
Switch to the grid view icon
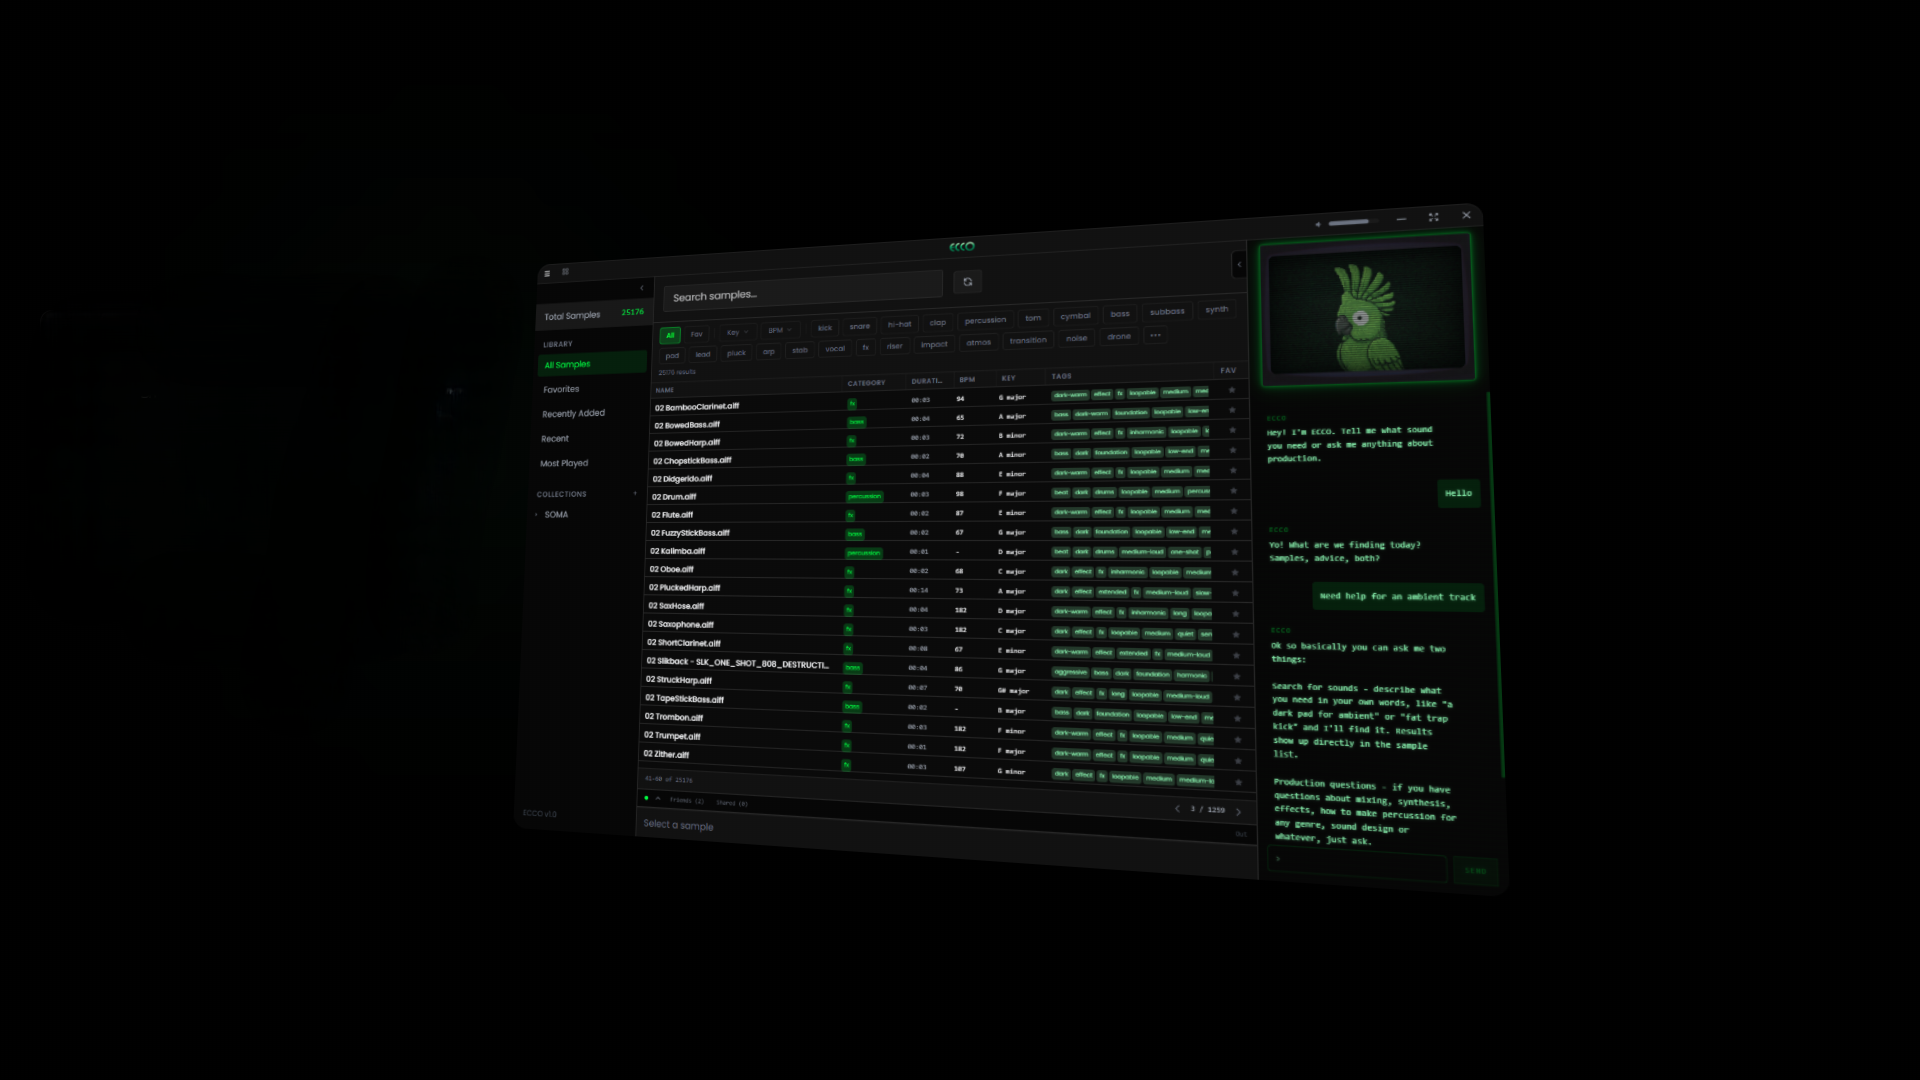click(x=565, y=271)
